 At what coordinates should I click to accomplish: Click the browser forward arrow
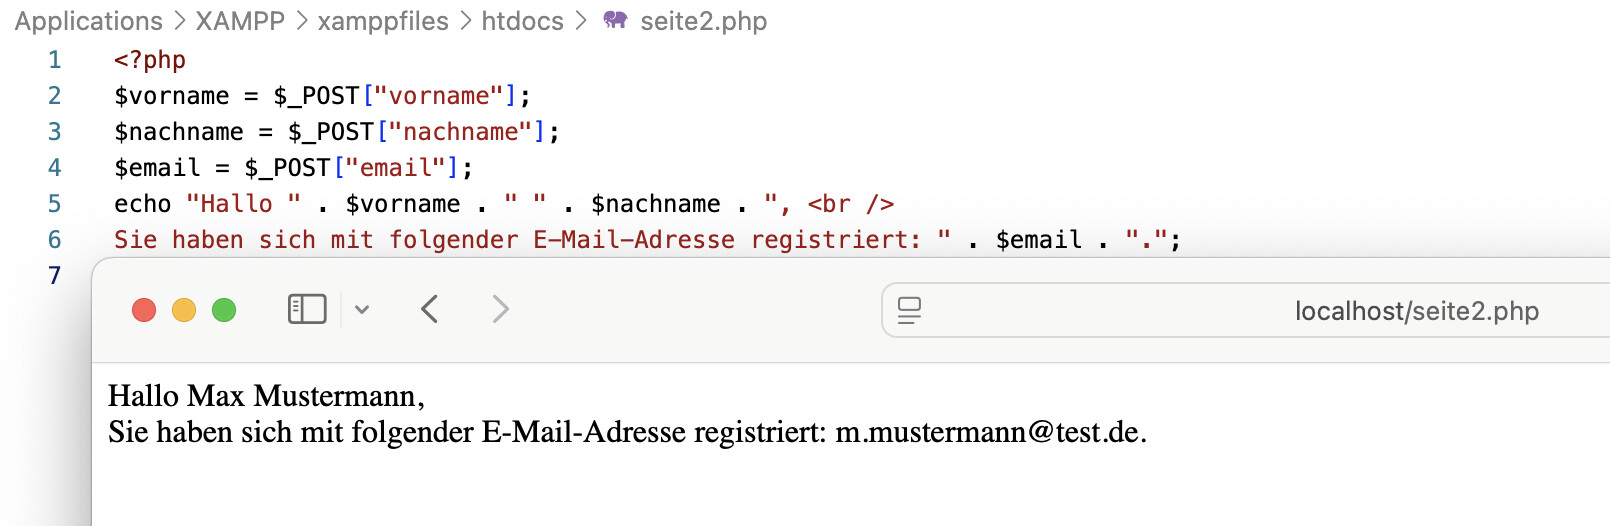pos(500,309)
